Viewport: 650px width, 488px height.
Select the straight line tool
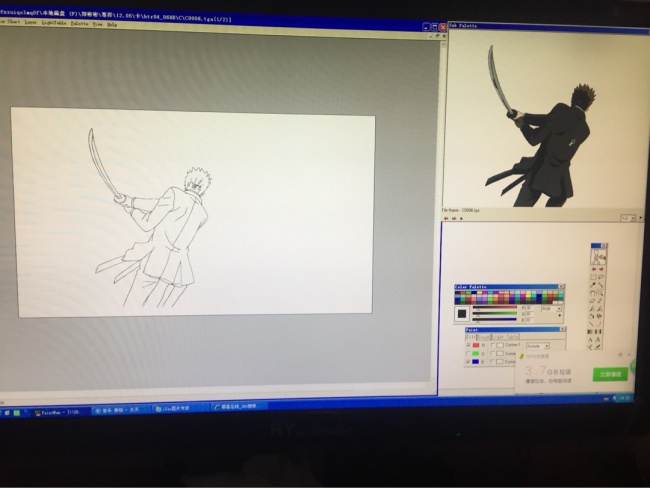pyautogui.click(x=591, y=324)
